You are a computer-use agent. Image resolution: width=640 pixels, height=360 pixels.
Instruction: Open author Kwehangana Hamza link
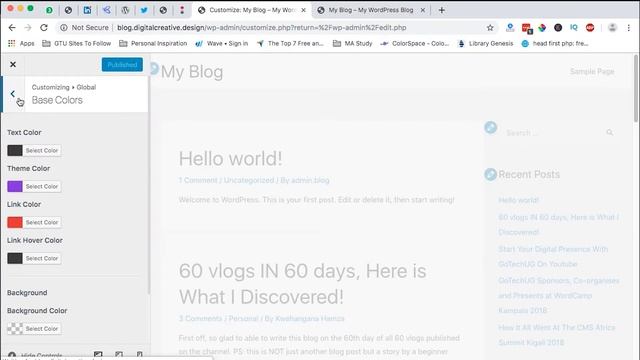click(x=310, y=318)
